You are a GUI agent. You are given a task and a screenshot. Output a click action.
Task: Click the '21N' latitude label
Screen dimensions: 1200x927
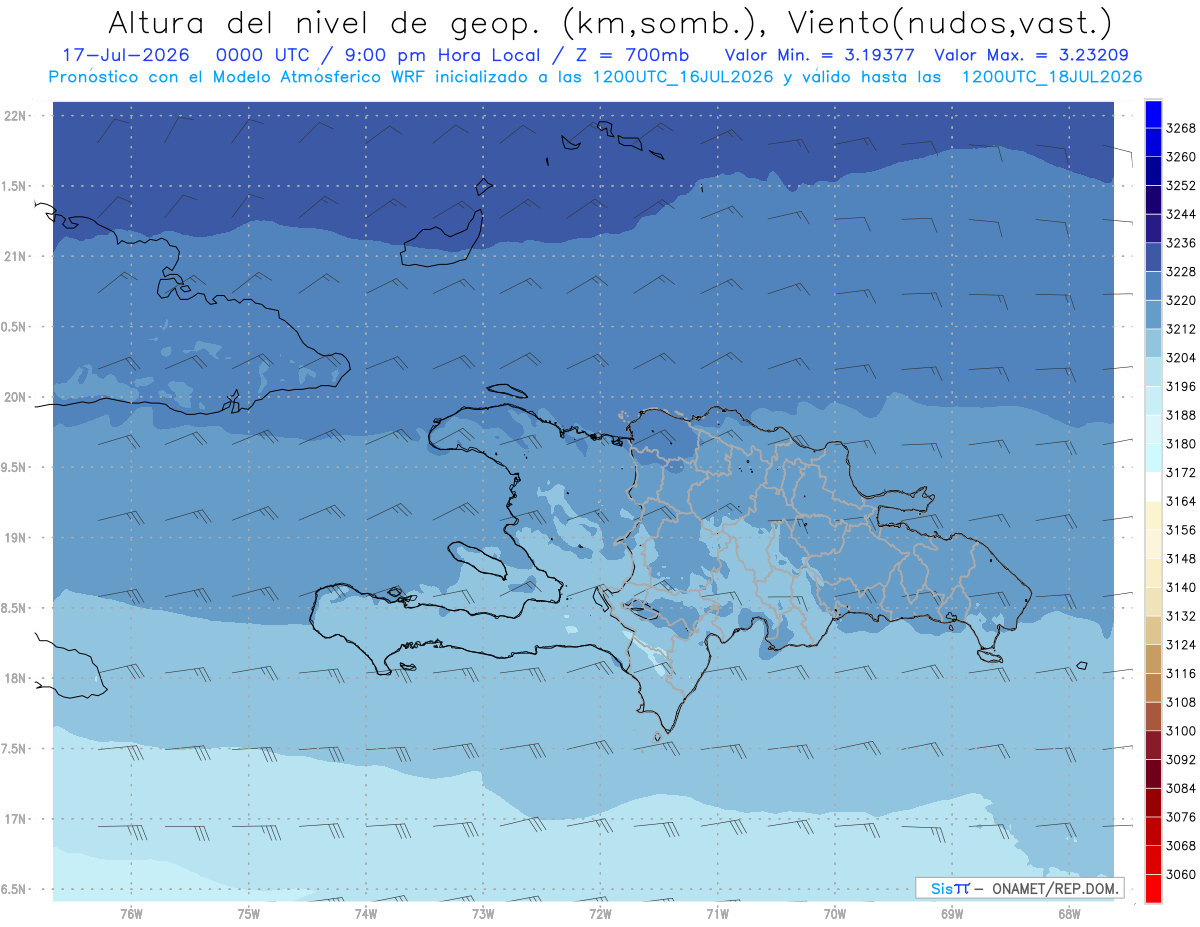15,256
